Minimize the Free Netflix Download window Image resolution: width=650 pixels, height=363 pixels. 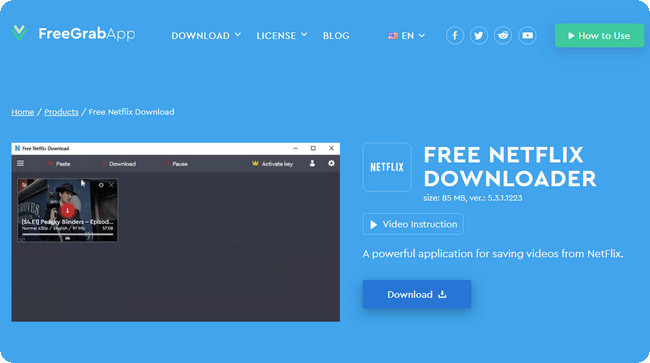(295, 148)
